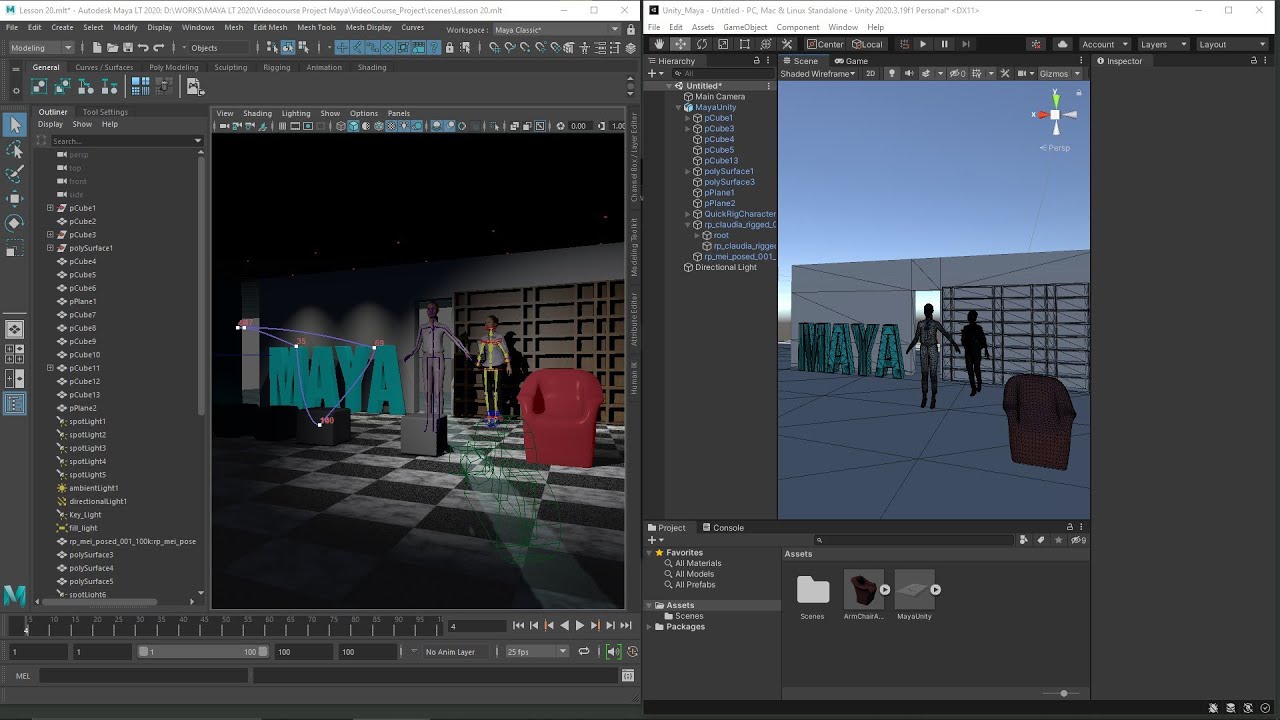1280x720 pixels.
Task: Open Maya's Script Editor icon beside the command line
Action: coord(628,676)
